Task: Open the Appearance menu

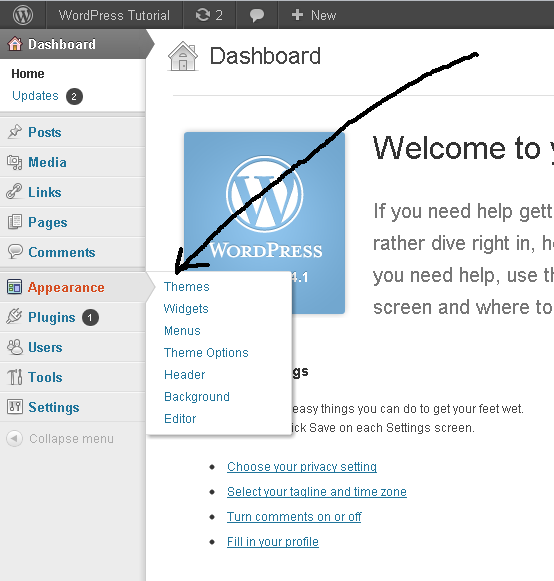Action: pyautogui.click(x=66, y=288)
